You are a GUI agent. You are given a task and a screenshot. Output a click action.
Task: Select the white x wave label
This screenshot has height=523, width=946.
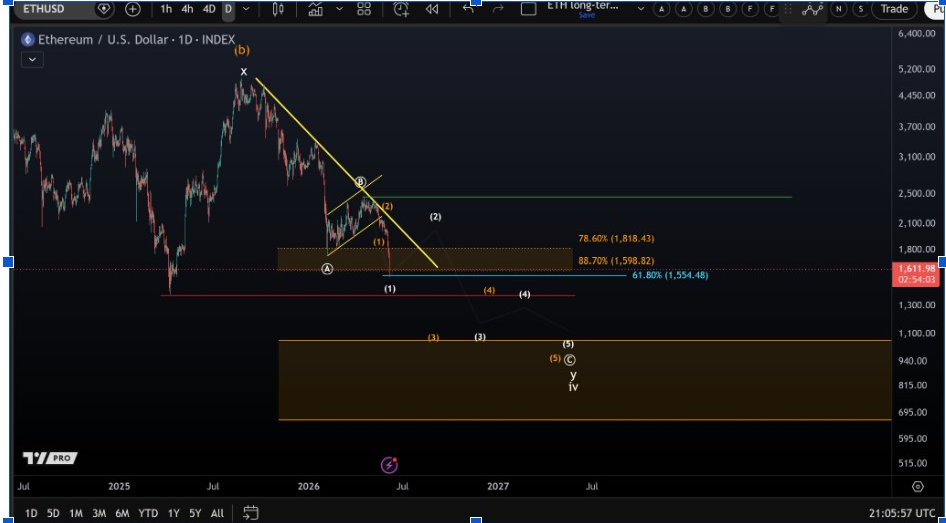point(244,72)
